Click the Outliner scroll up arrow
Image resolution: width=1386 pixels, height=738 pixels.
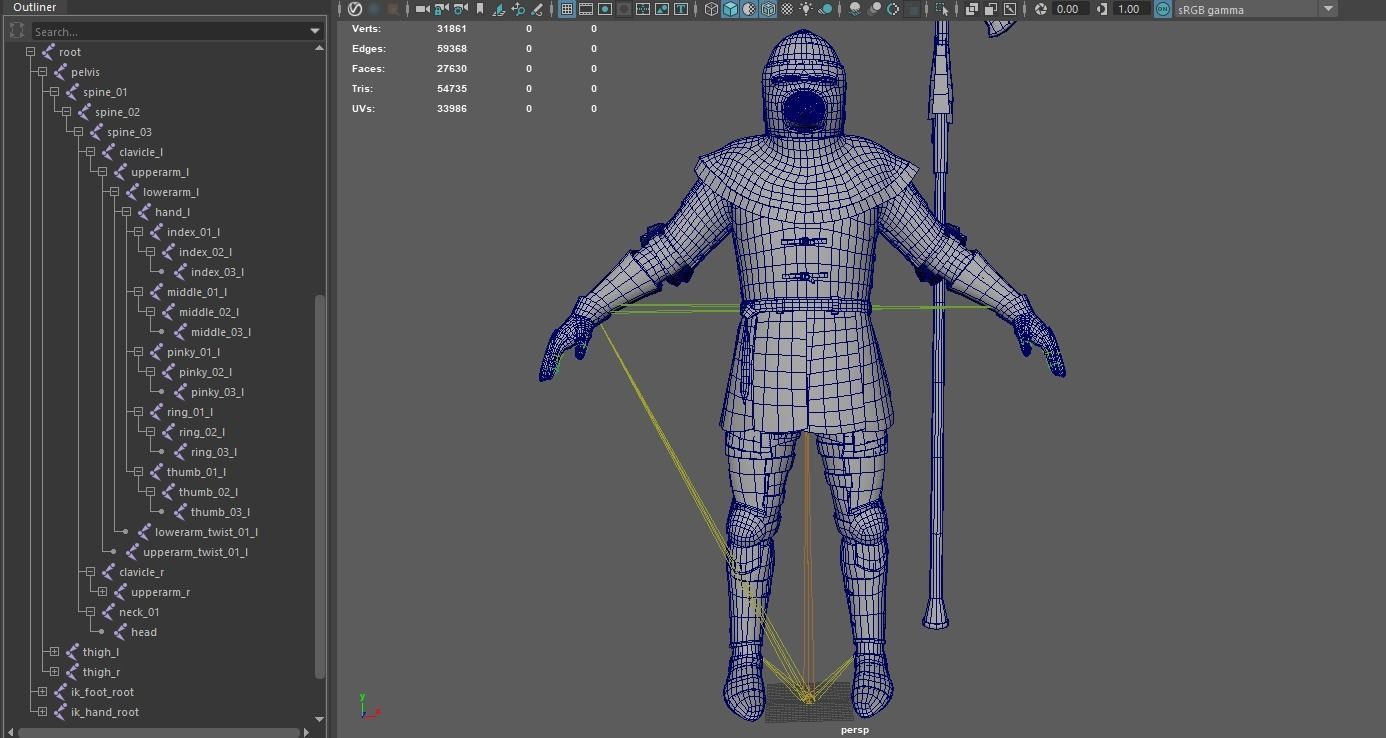(x=320, y=47)
